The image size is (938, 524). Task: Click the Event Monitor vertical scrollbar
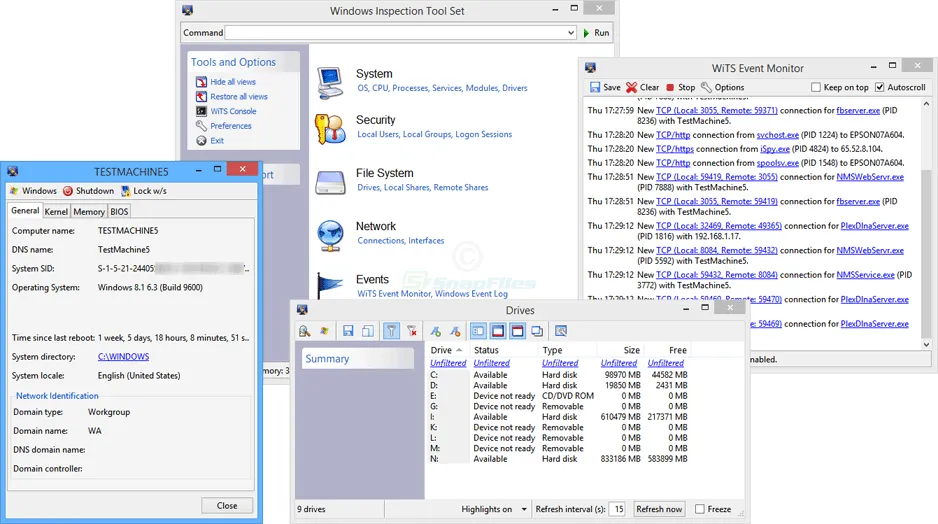[927, 224]
